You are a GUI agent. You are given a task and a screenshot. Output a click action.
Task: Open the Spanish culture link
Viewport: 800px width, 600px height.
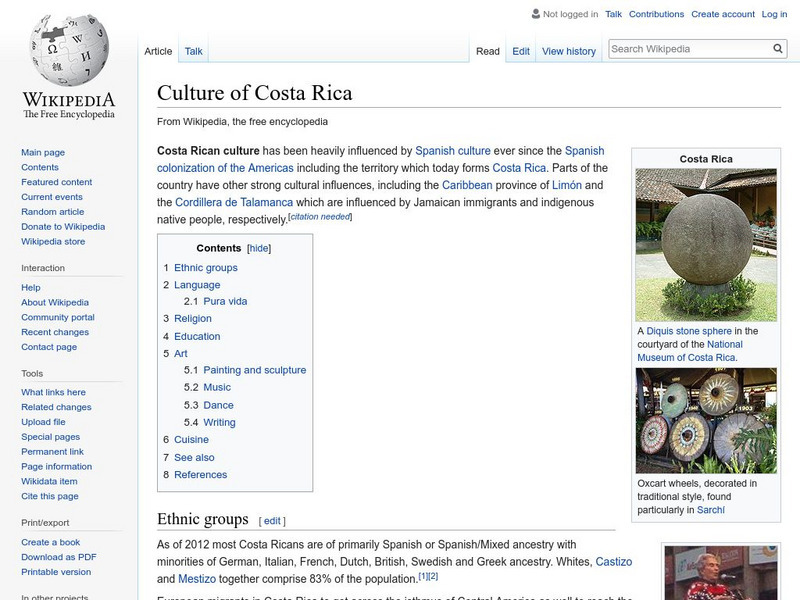453,151
